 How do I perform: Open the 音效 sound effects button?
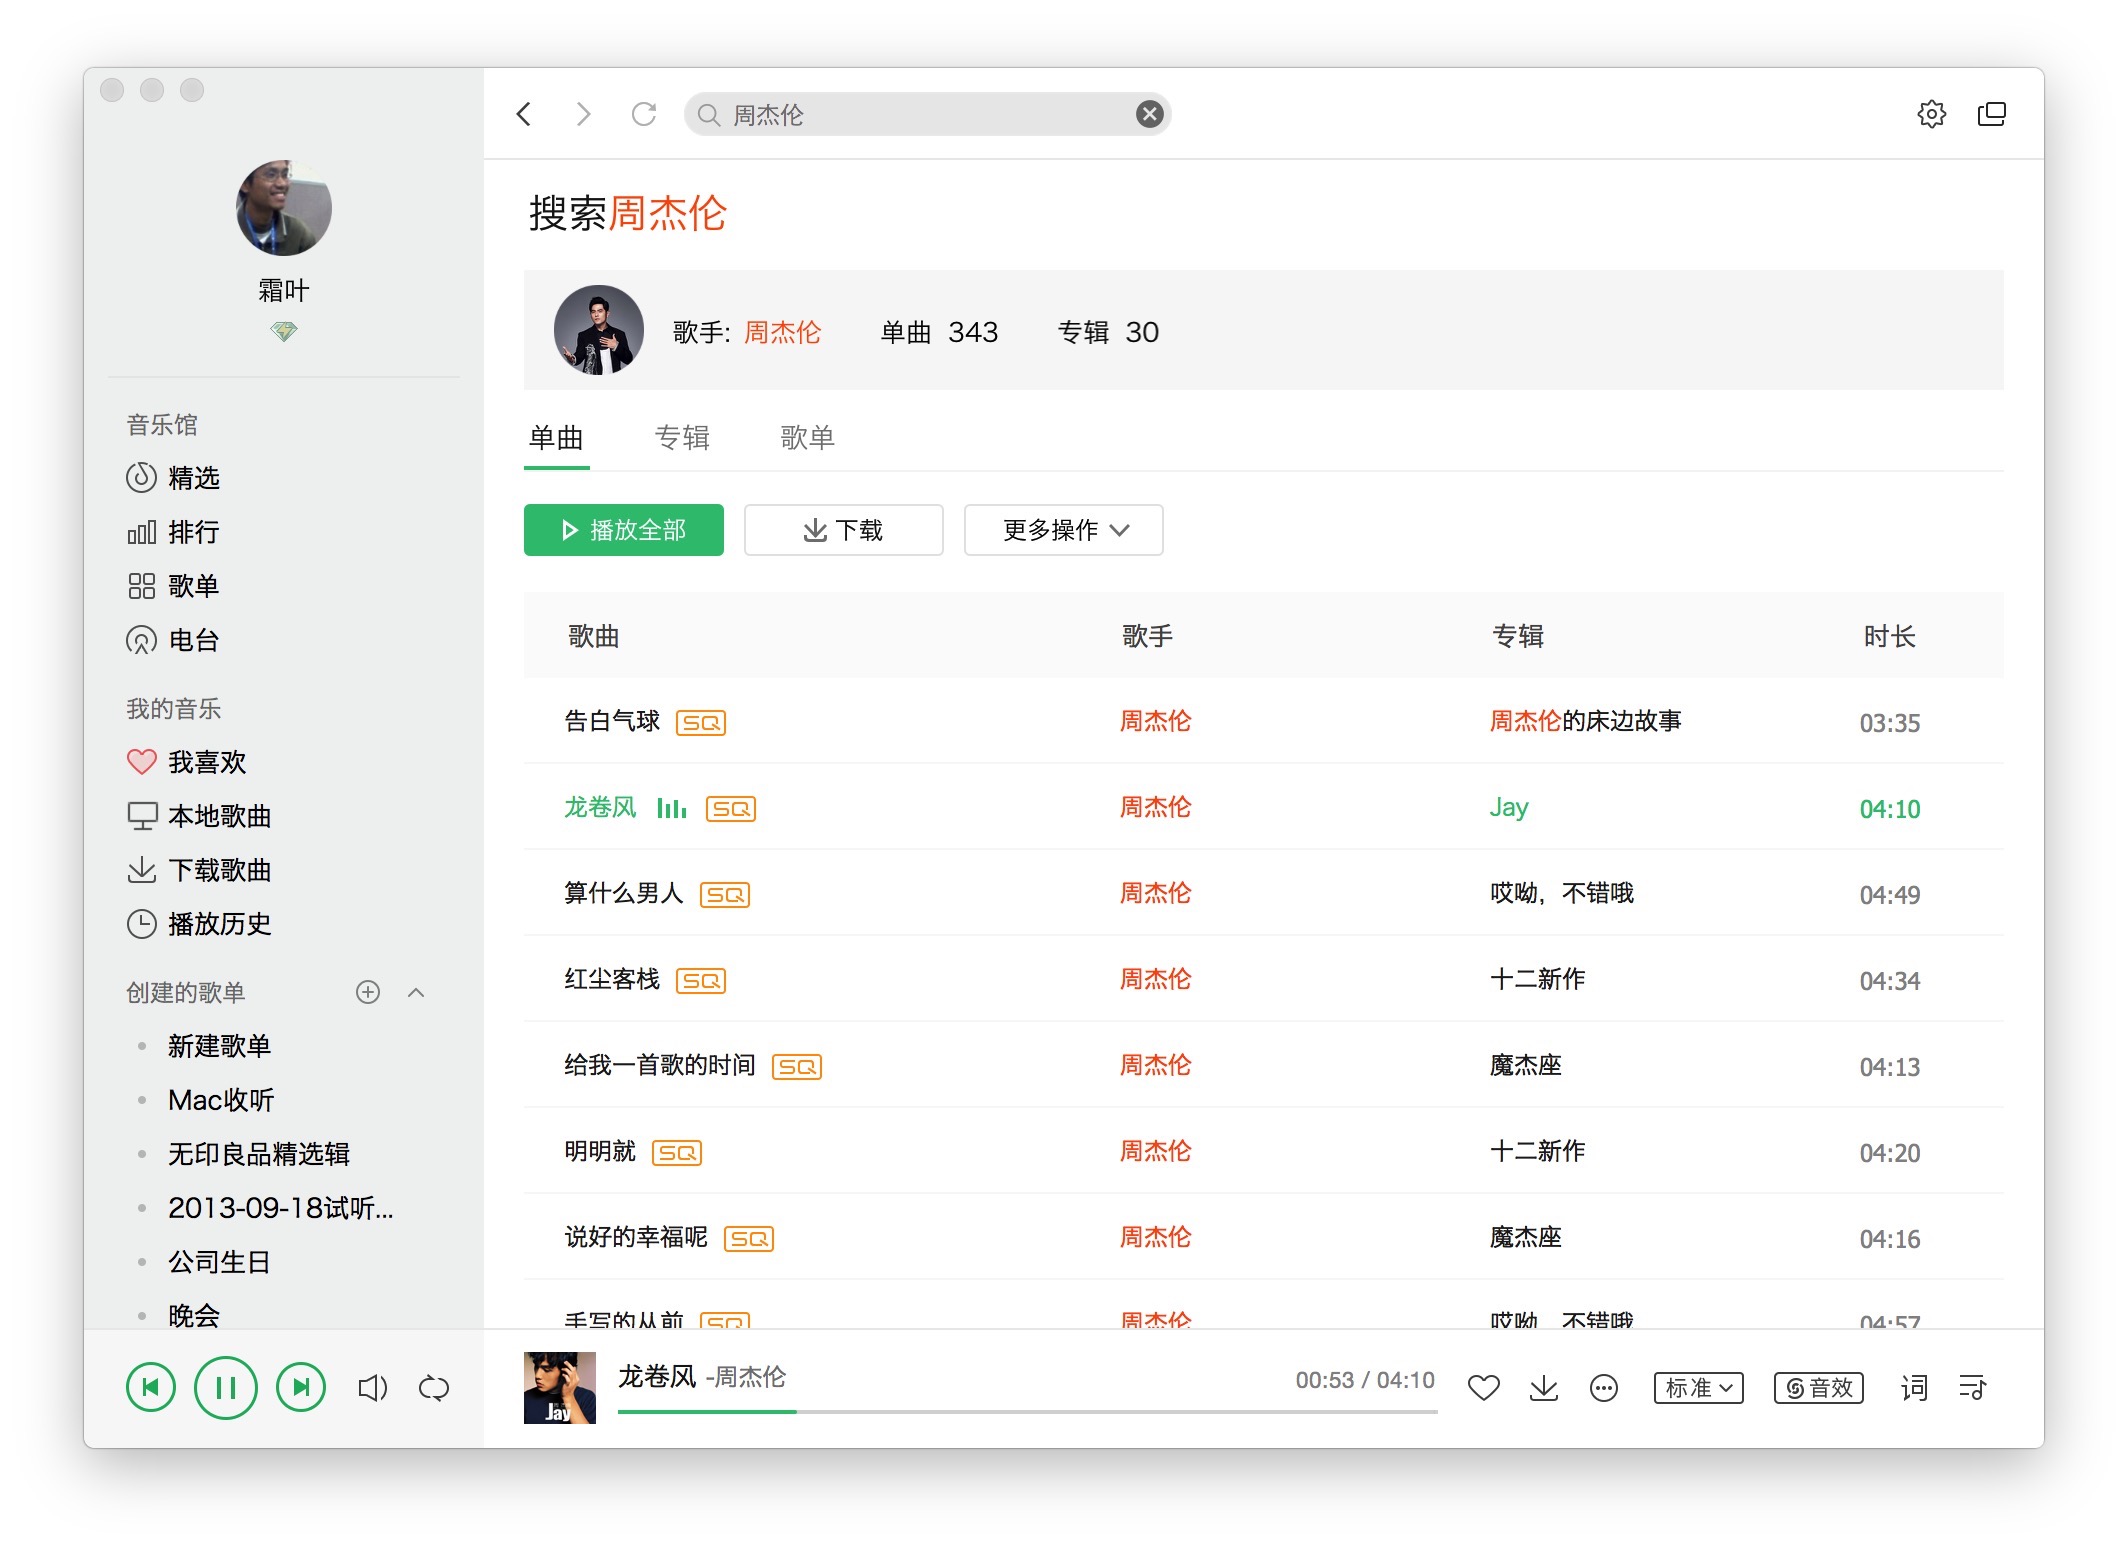[x=1819, y=1388]
